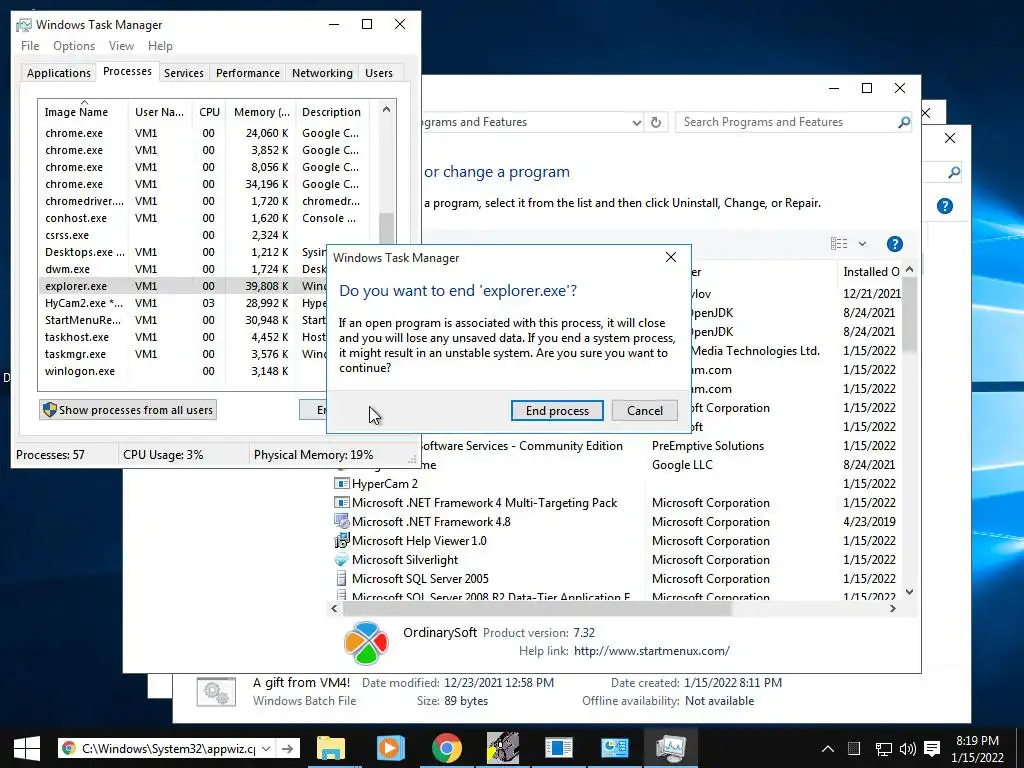Screen dimensions: 1024x768
Task: Click the volume speaker tray icon
Action: tap(907, 748)
